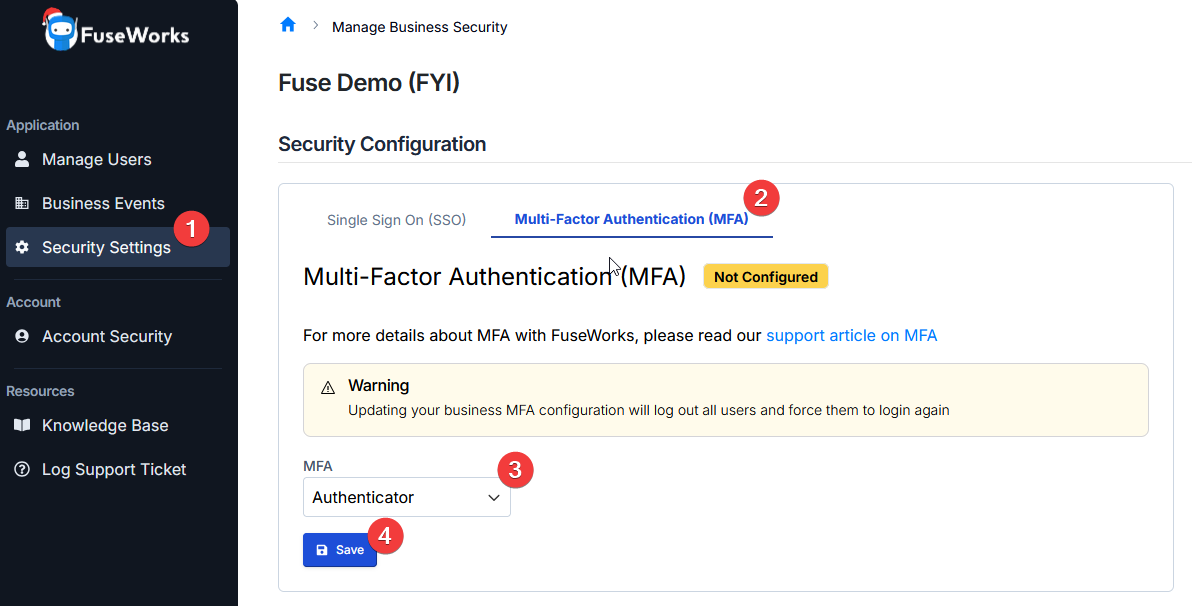Switch to the Single Sign On (SSO) tab
1192x606 pixels.
point(396,219)
